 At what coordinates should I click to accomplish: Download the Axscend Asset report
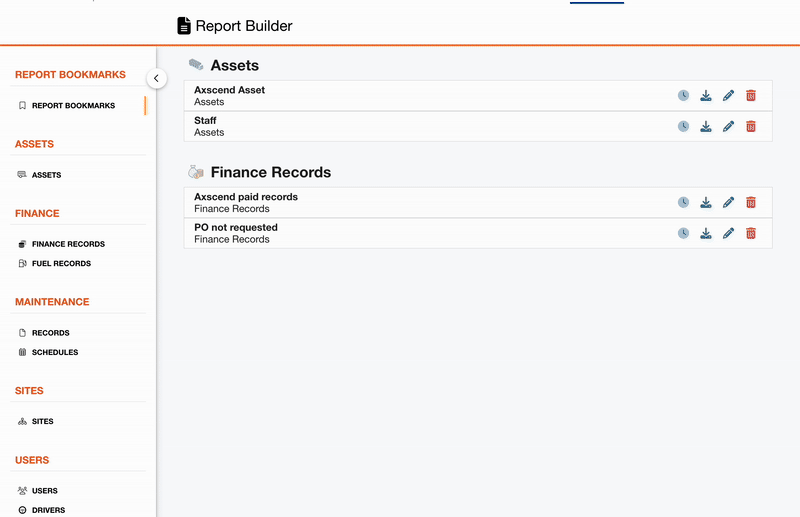tap(706, 96)
